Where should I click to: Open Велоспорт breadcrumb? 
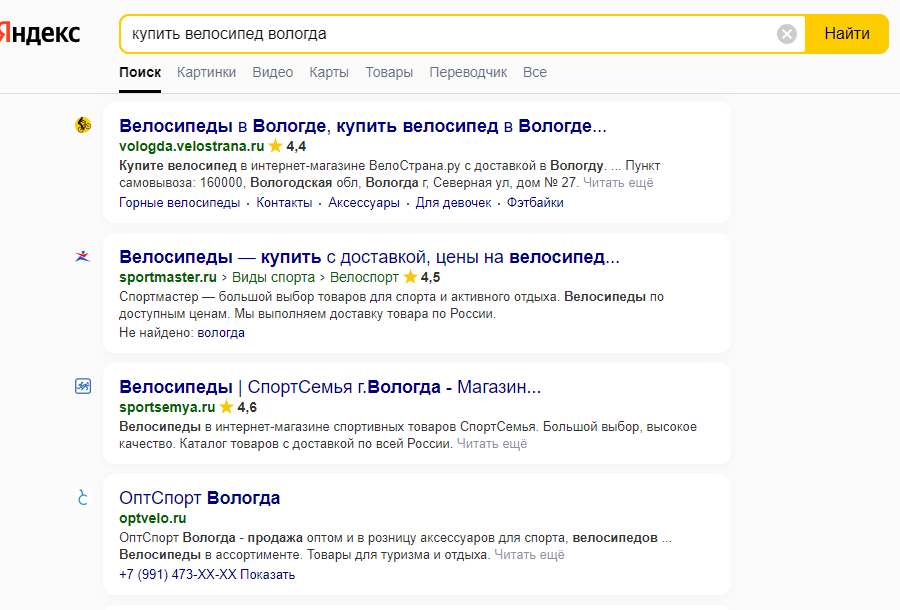[364, 277]
